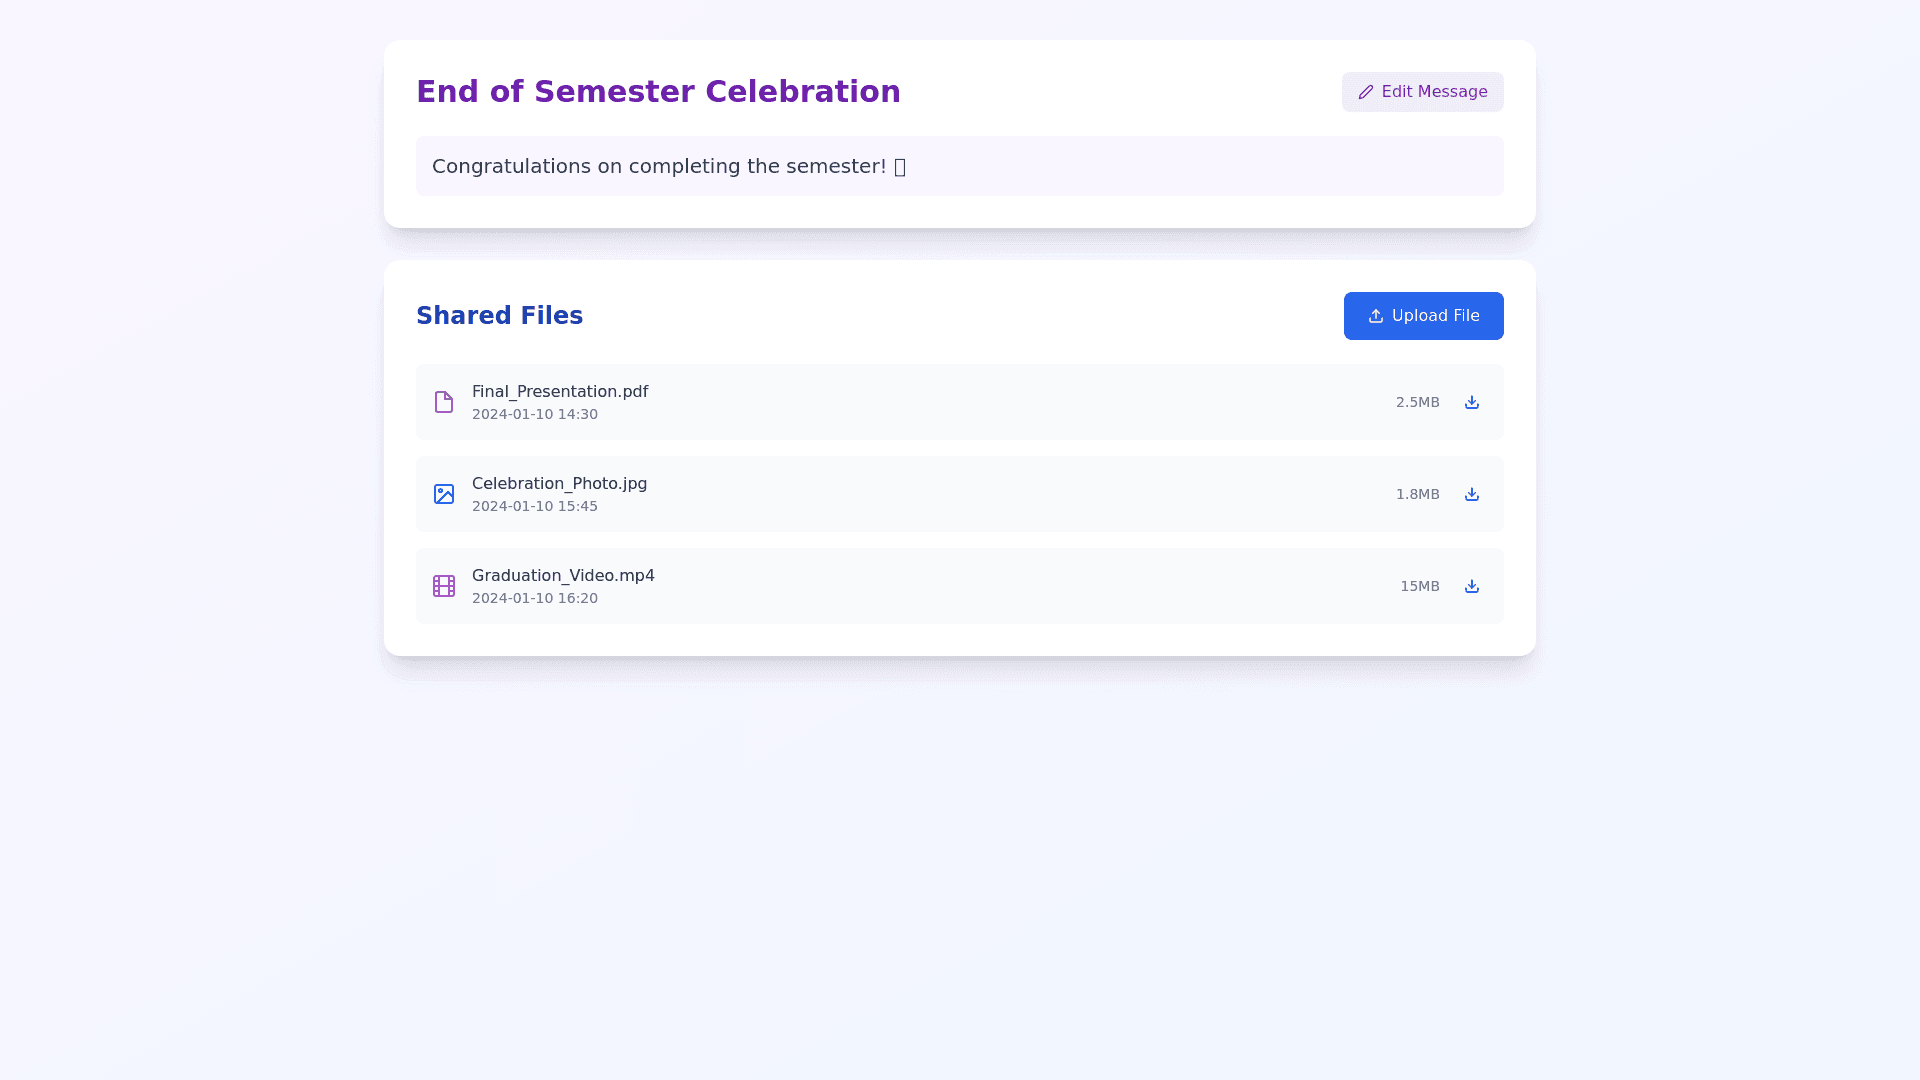Click the pencil icon in Edit Message
The width and height of the screenshot is (1920, 1080).
(x=1366, y=92)
